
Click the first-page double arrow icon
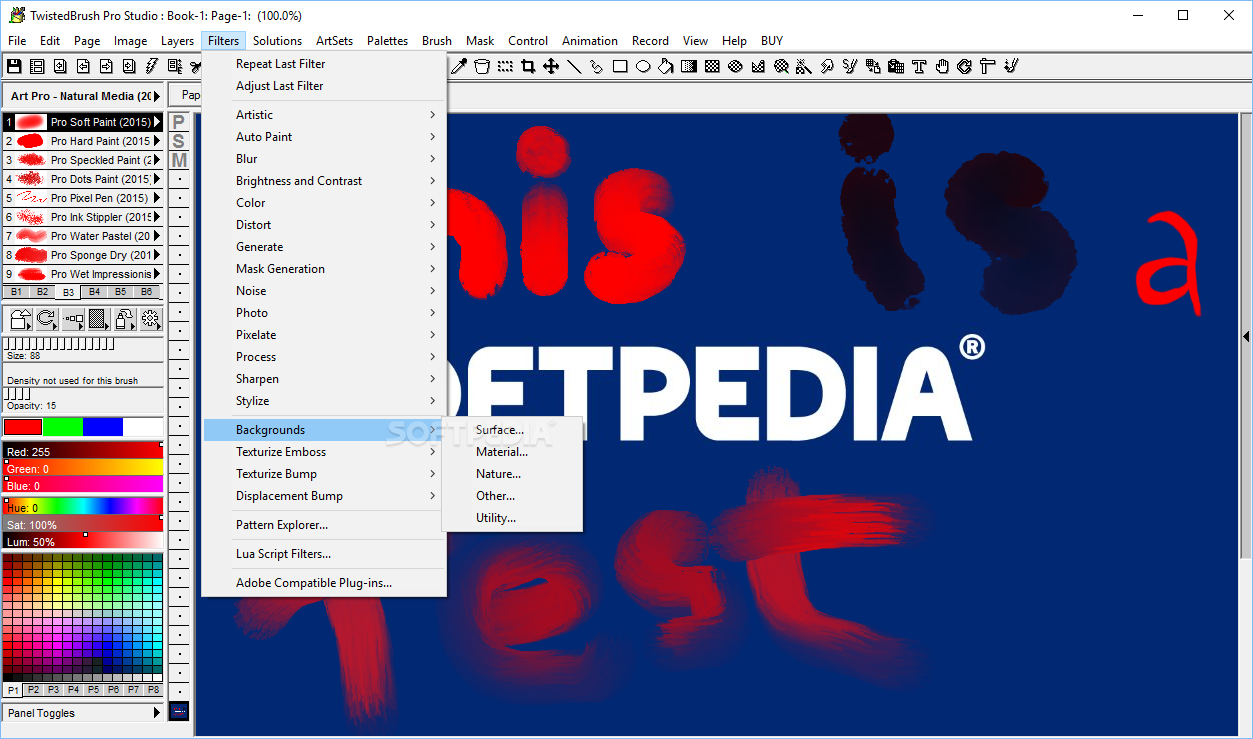click(60, 66)
